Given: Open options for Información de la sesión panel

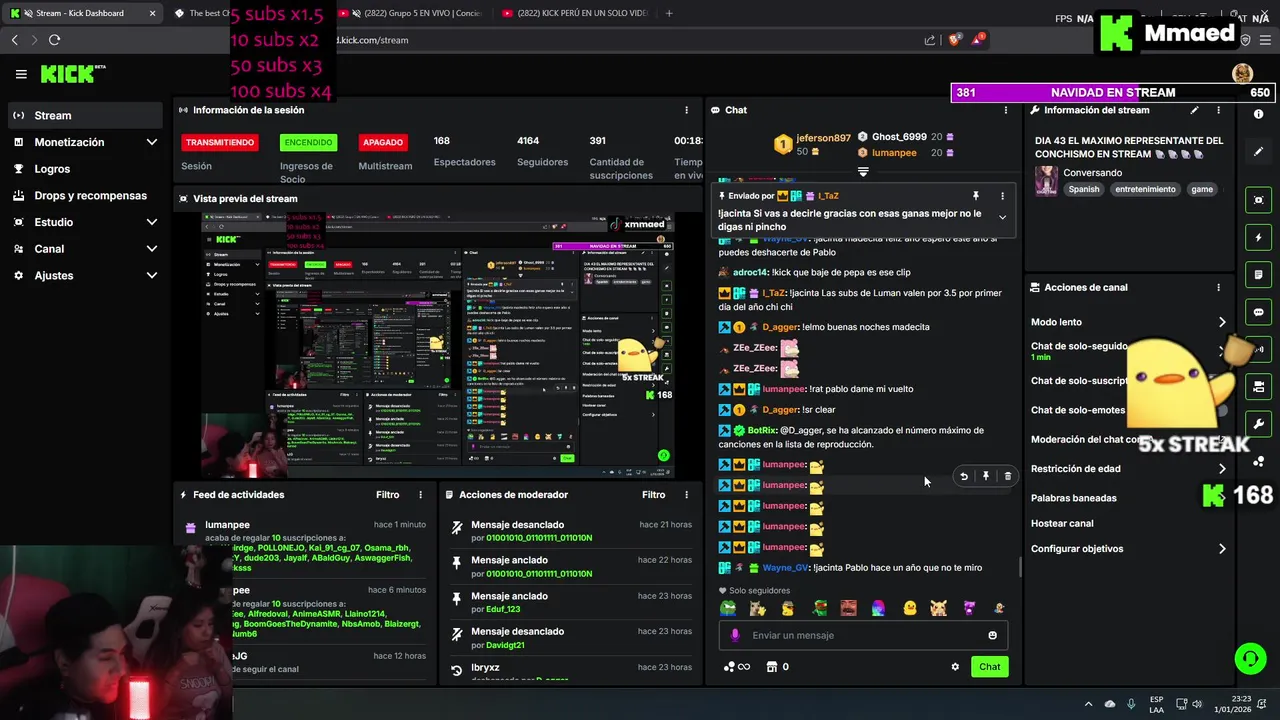Looking at the screenshot, I should coord(686,110).
